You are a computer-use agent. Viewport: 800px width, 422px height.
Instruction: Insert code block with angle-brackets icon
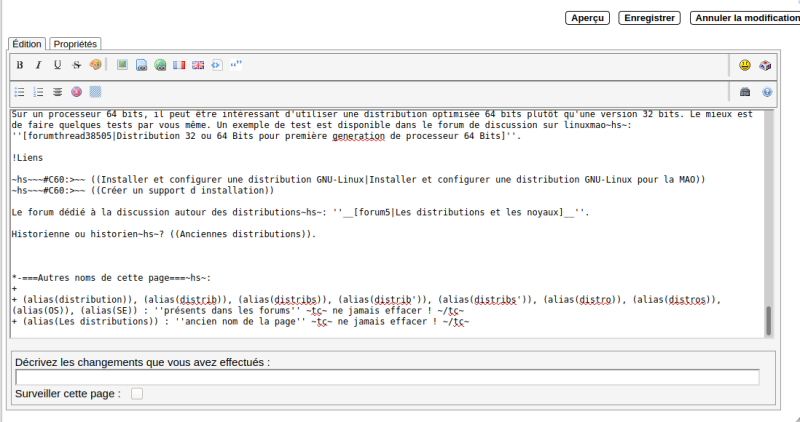[217, 65]
